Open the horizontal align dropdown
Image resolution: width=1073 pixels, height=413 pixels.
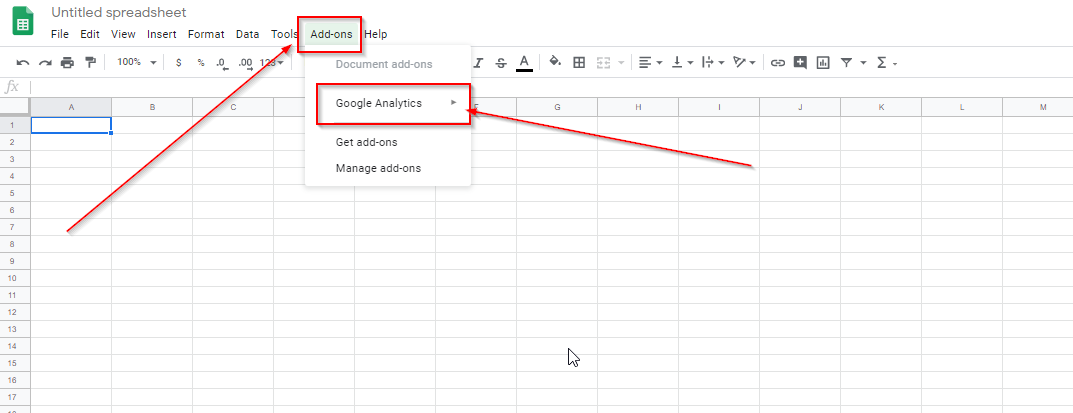pos(650,63)
